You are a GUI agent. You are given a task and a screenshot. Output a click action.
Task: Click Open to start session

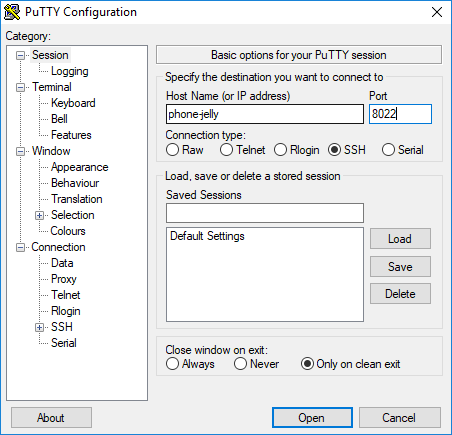point(312,417)
